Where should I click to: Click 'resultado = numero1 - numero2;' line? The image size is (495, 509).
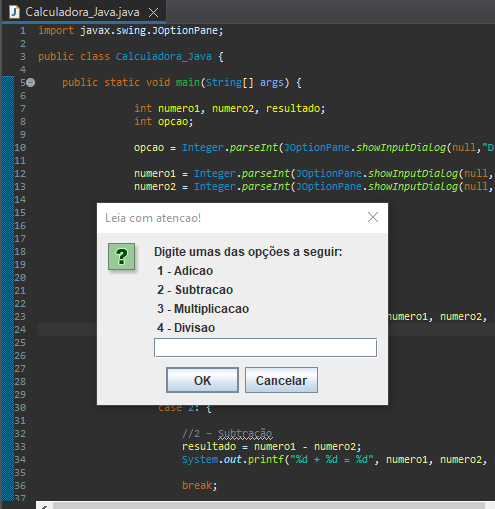coord(271,446)
